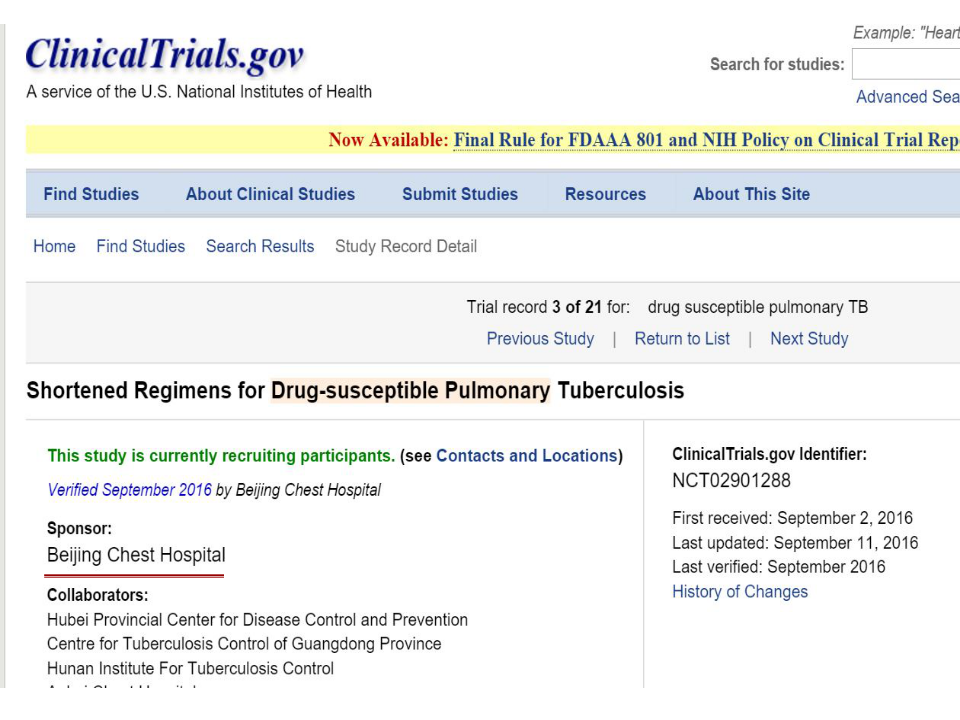Click the NCT02901288 identifier text
Viewport: 960px width, 720px height.
click(731, 480)
